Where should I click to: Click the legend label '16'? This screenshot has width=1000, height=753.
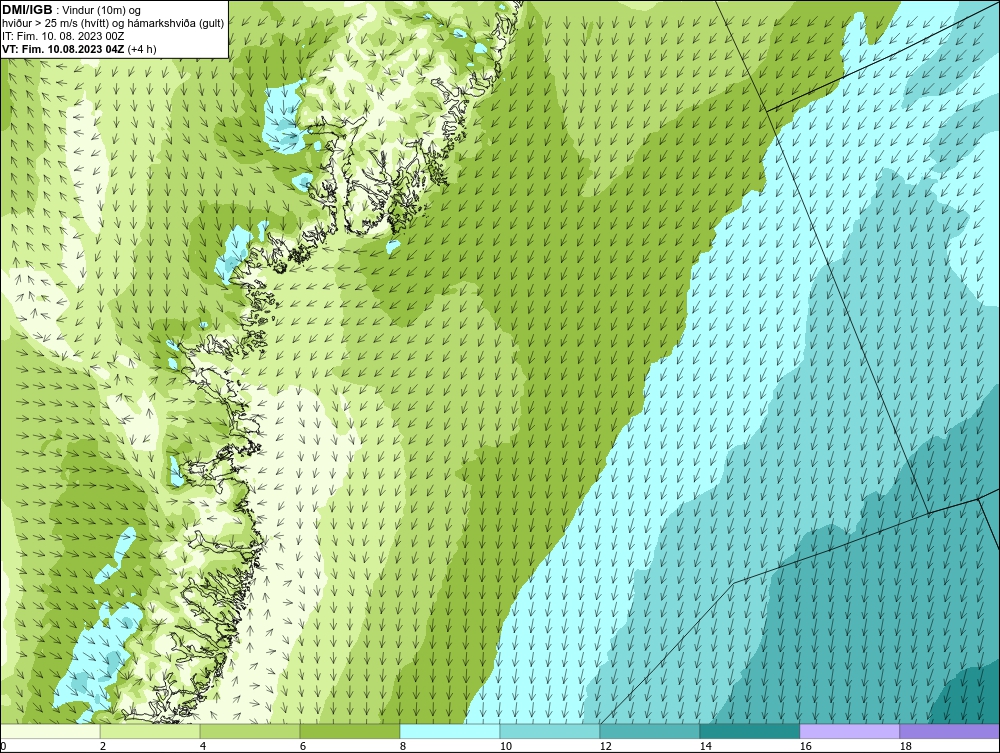click(x=805, y=746)
